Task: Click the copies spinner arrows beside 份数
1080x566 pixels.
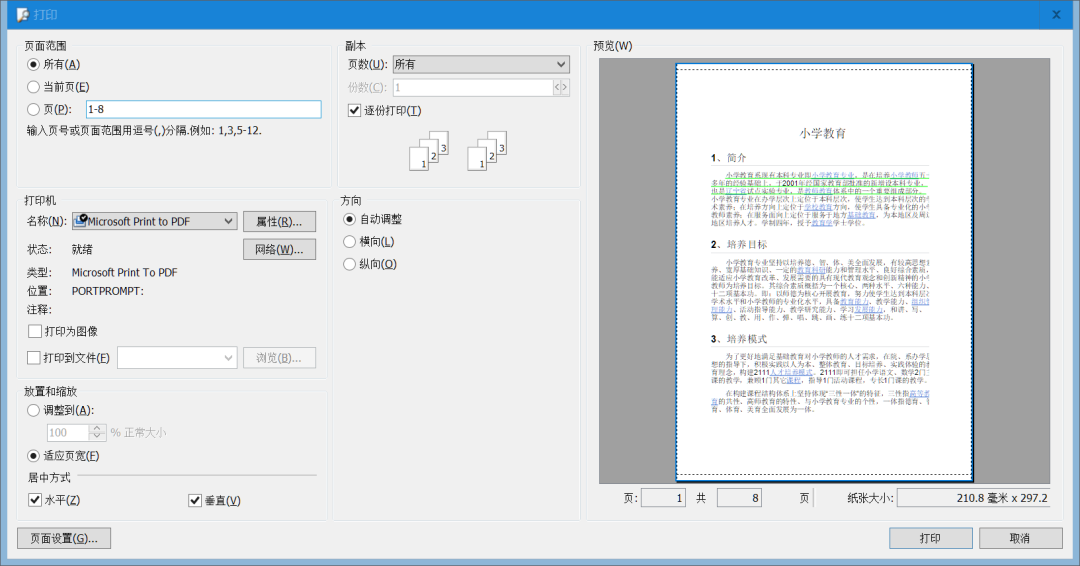Action: (x=561, y=87)
